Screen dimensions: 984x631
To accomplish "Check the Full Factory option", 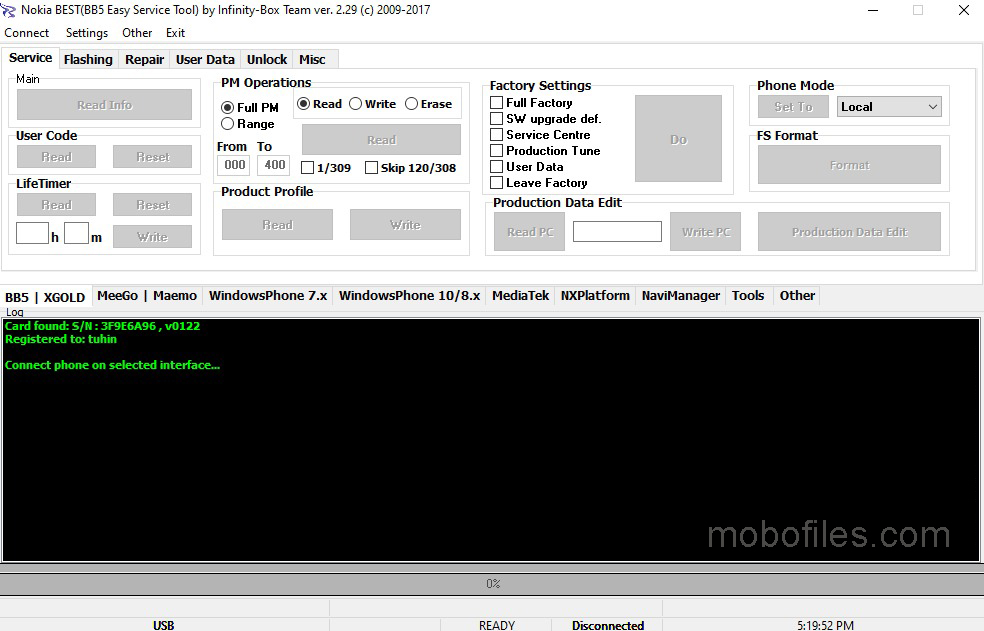I will 531,102.
